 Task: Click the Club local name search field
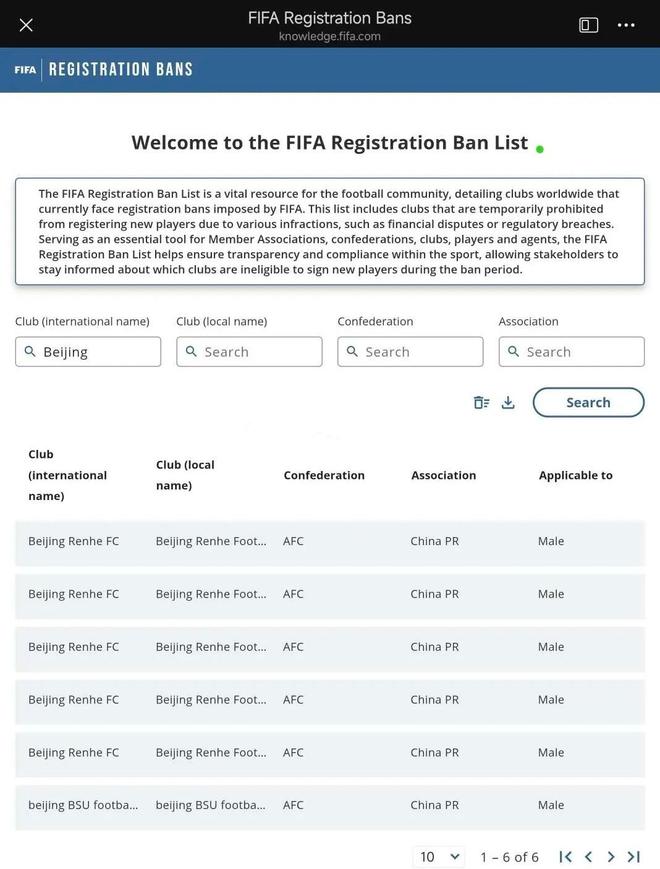[x=249, y=351]
